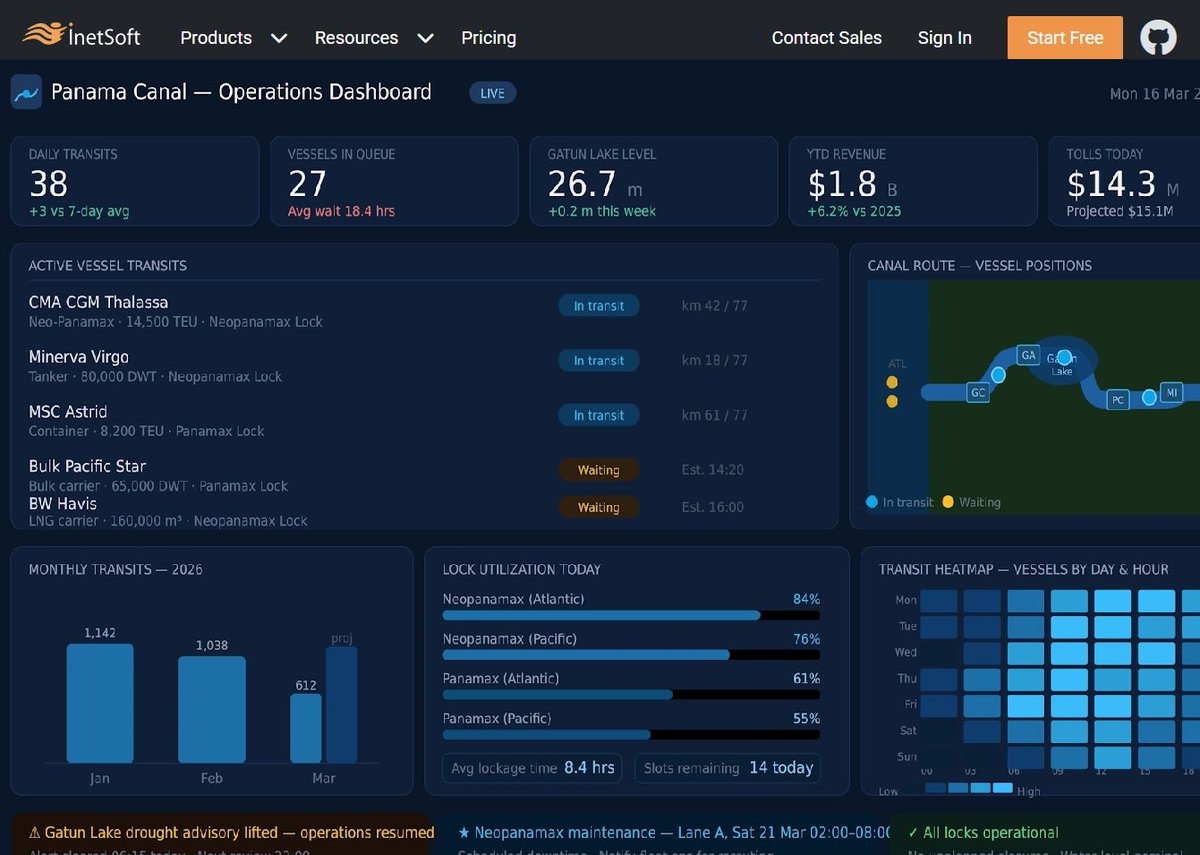Click the Neopanamax (Pacific) utilization bar
The width and height of the screenshot is (1200, 855).
(x=631, y=655)
